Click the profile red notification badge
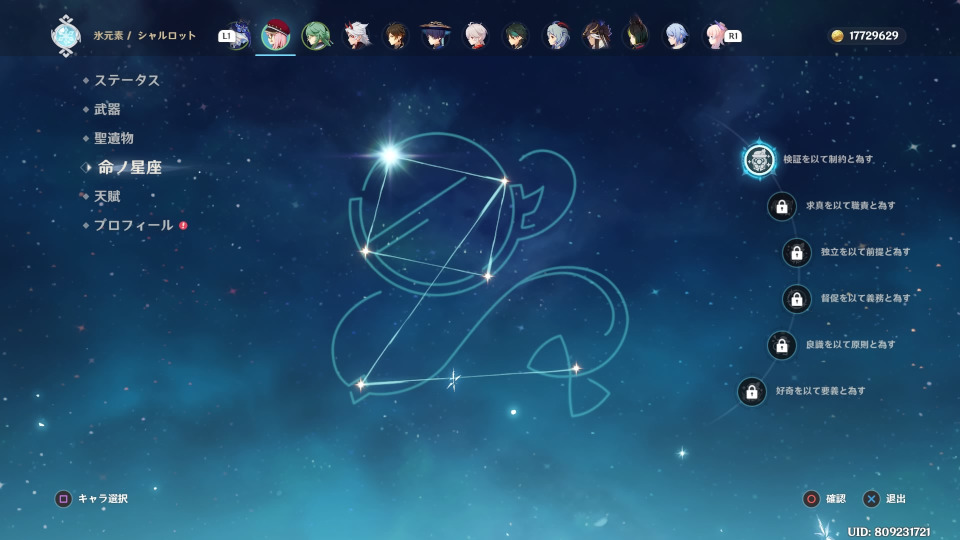The image size is (960, 540). [x=183, y=225]
